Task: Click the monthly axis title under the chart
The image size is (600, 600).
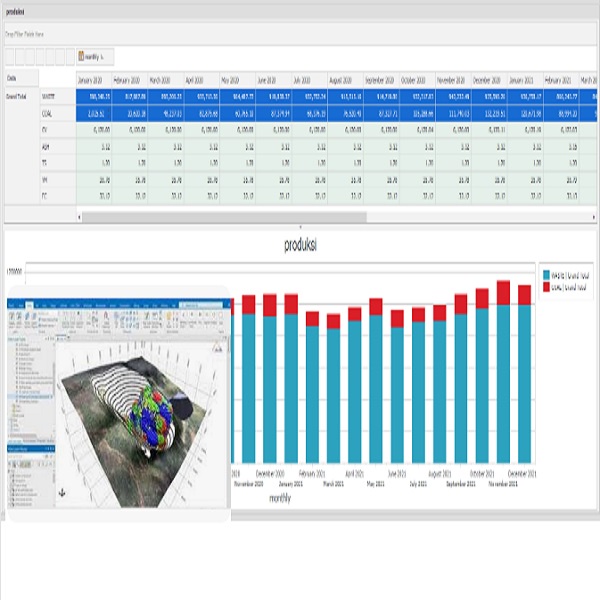Action: click(280, 498)
